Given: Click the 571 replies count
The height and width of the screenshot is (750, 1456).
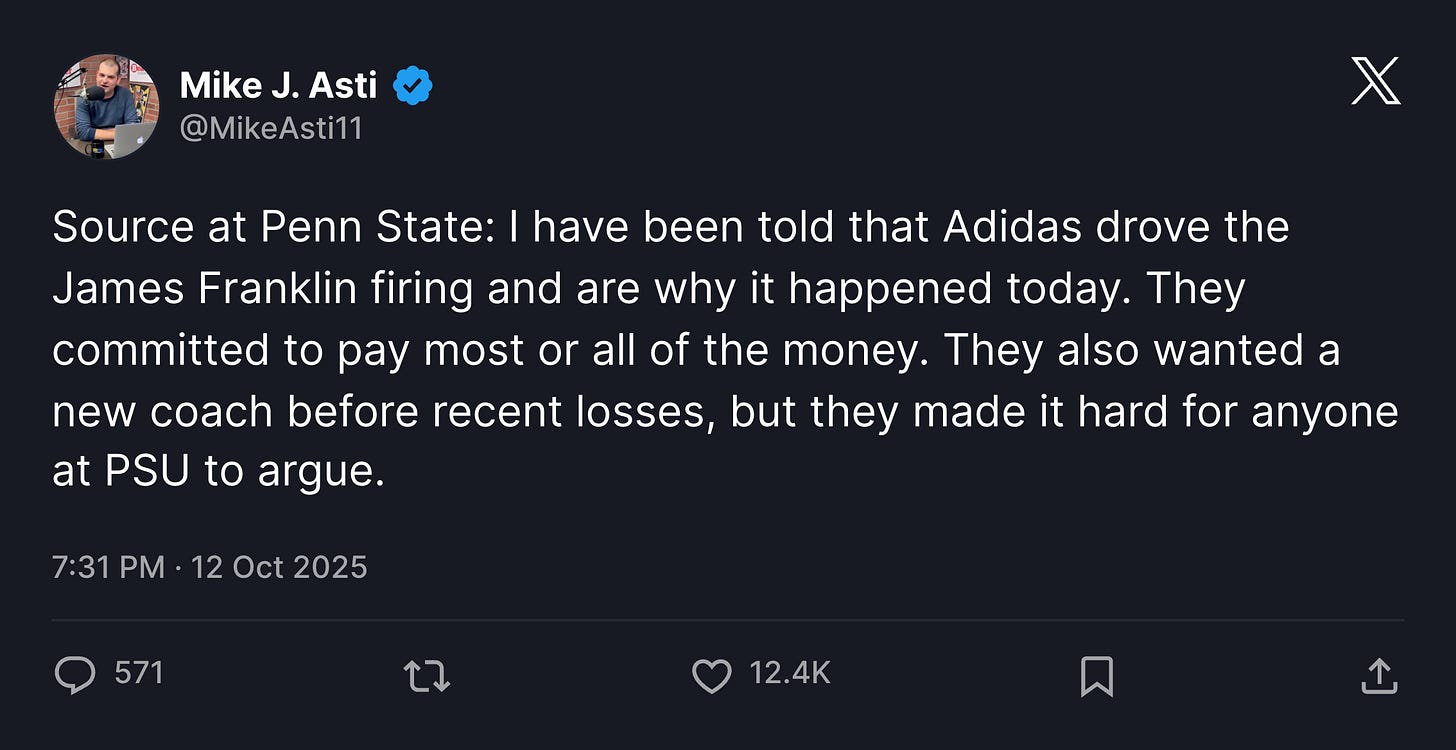Looking at the screenshot, I should tap(138, 673).
